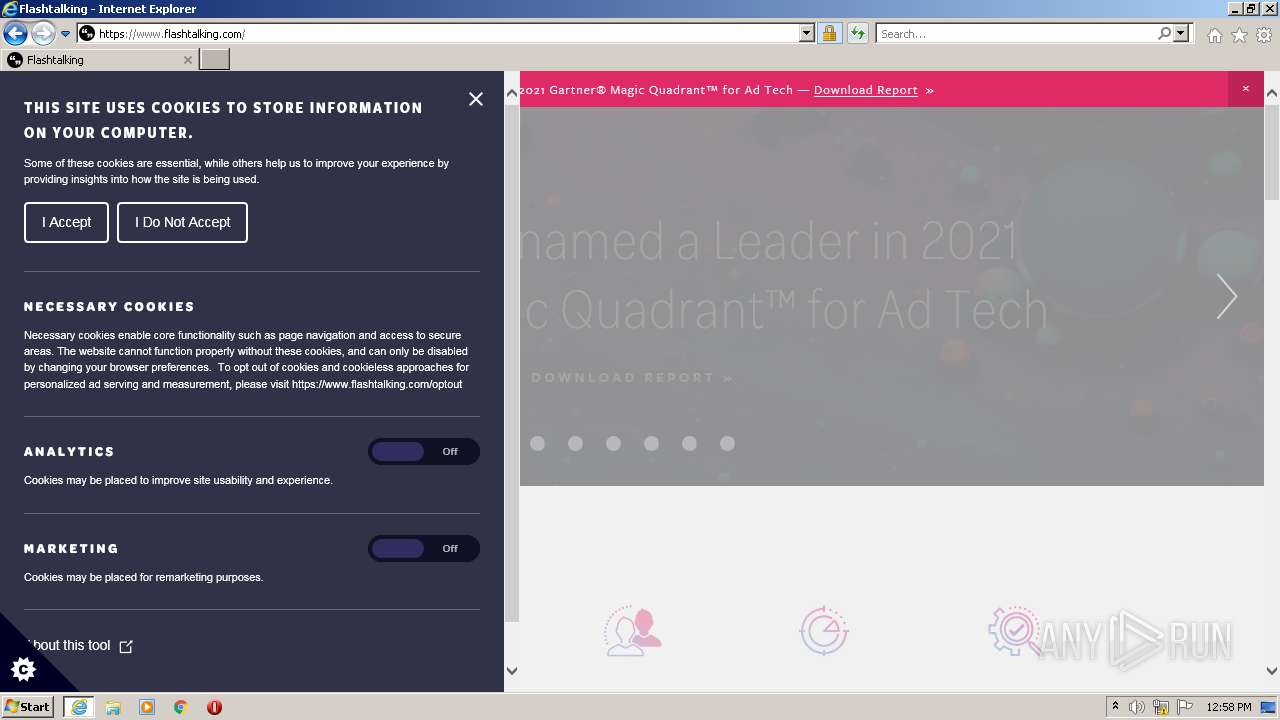Close the cookie consent panel
This screenshot has height=720, width=1280.
[476, 99]
